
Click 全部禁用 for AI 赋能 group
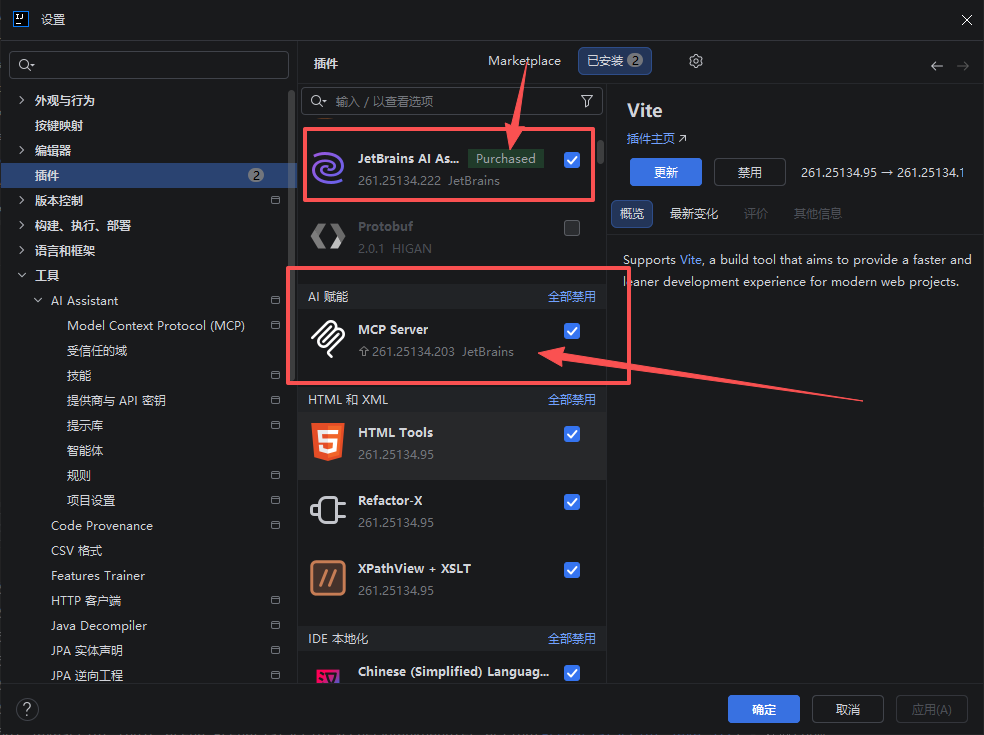[x=572, y=296]
